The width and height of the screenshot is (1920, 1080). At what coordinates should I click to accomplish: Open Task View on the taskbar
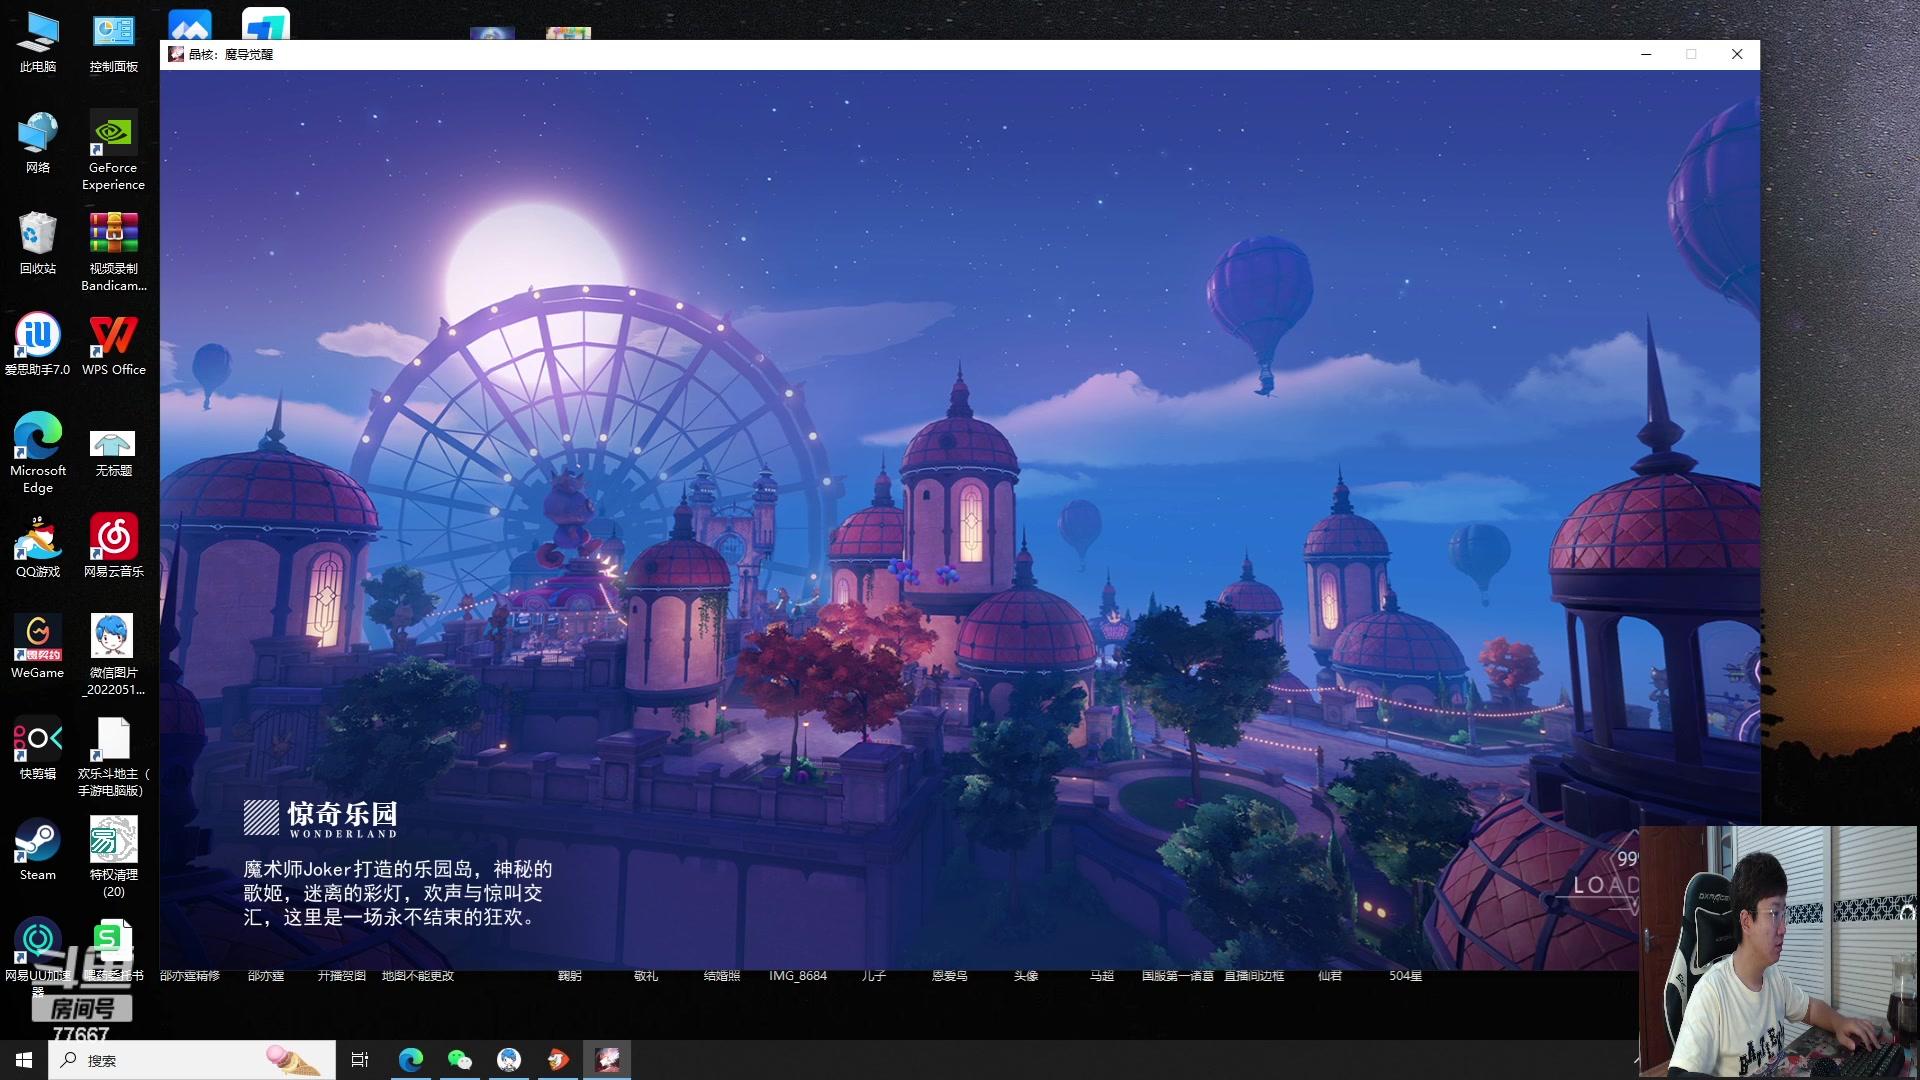click(360, 1060)
